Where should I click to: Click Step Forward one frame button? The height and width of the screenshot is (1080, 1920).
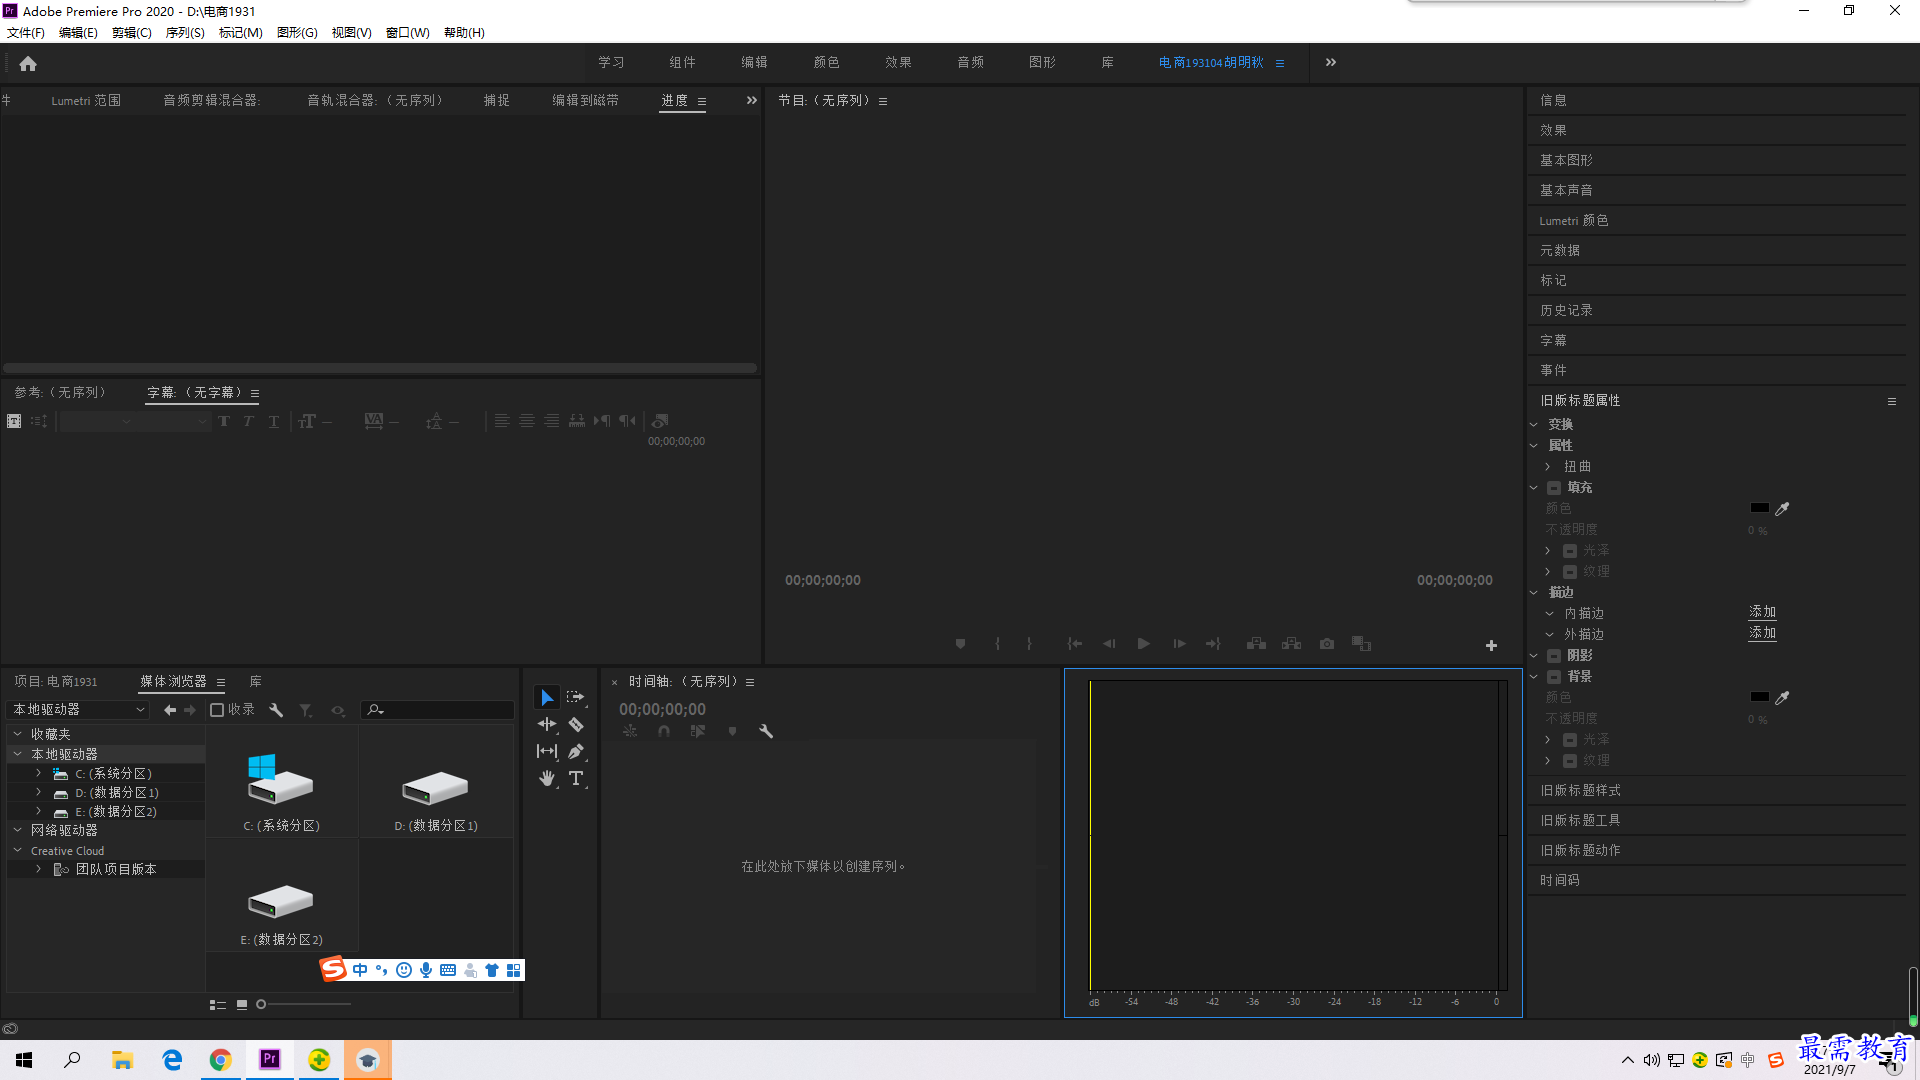click(1179, 644)
